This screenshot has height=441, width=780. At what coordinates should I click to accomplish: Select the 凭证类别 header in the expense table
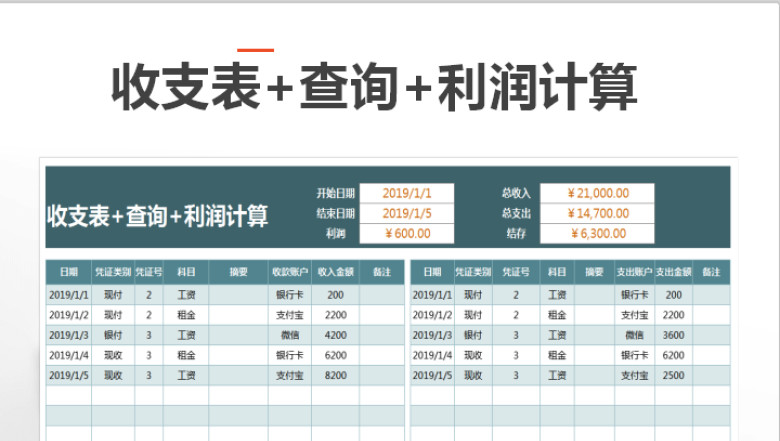pos(473,272)
